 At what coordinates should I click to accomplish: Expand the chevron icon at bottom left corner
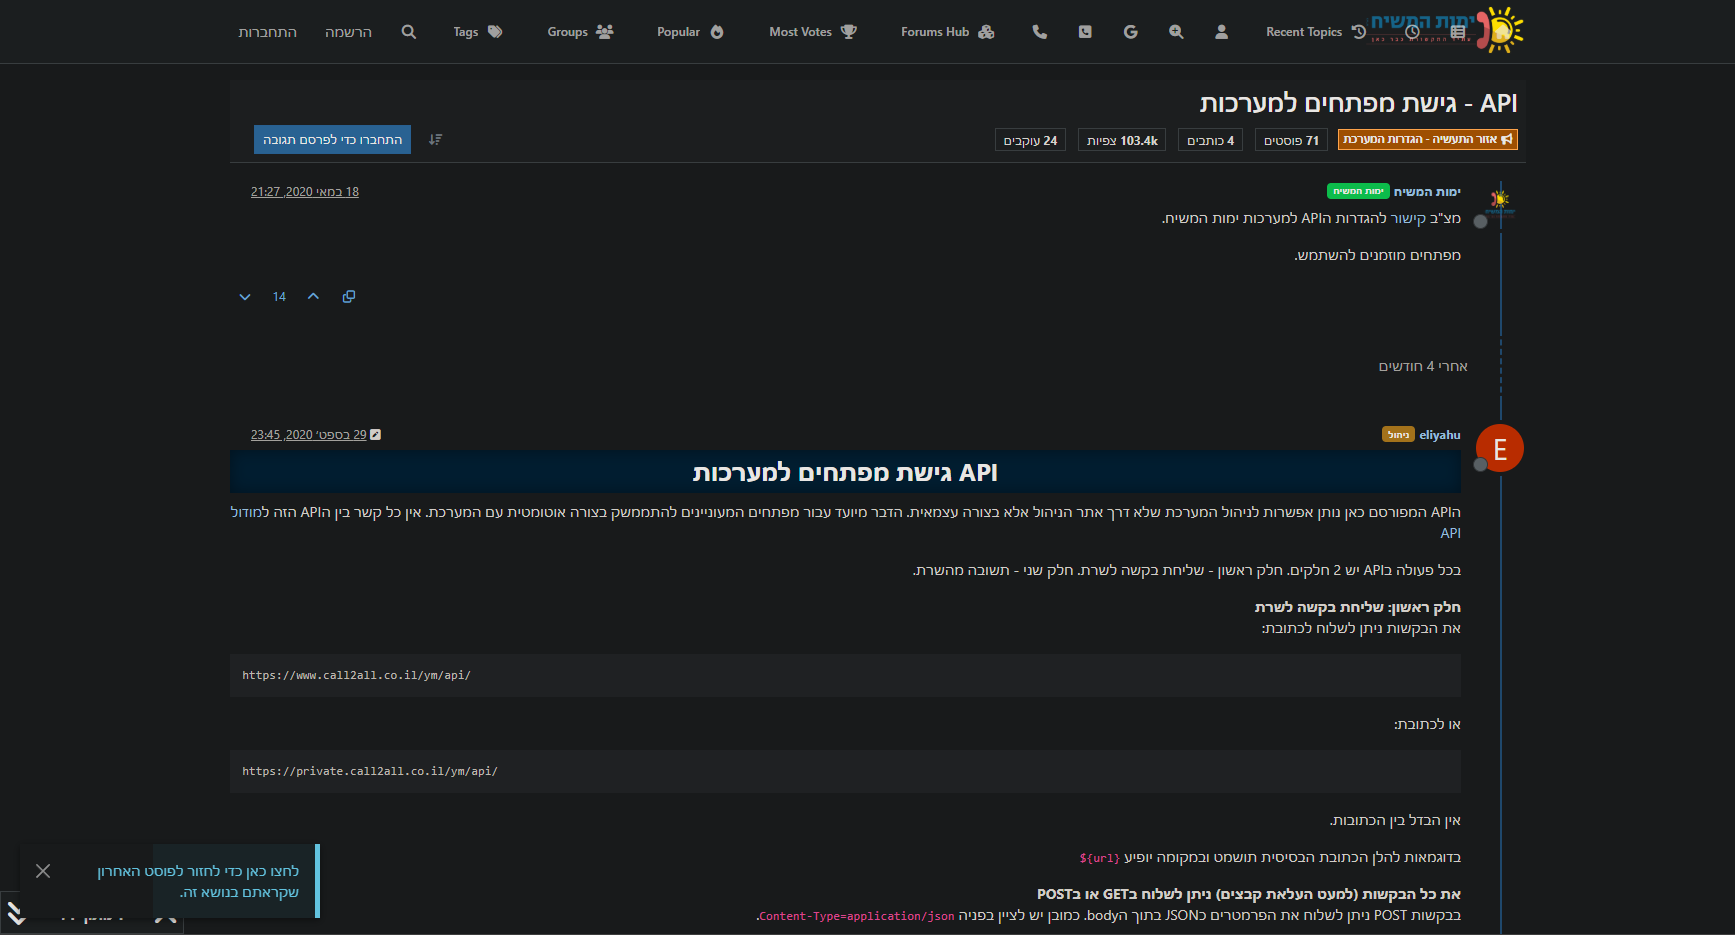coord(17,912)
